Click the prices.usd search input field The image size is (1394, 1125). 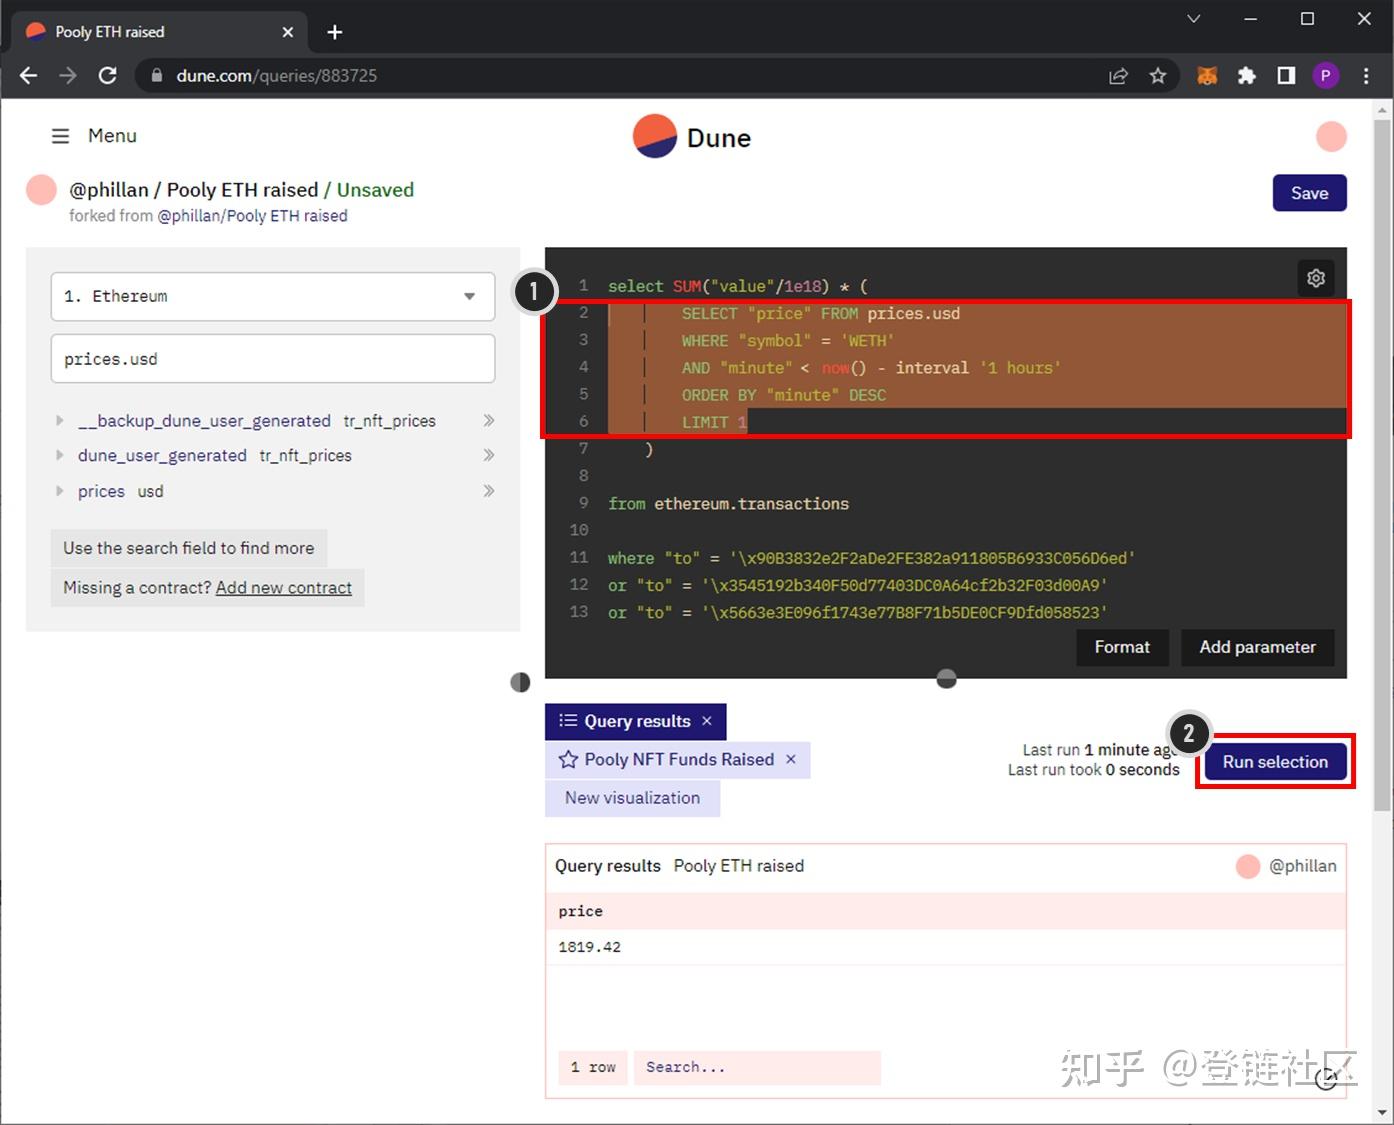click(x=272, y=358)
